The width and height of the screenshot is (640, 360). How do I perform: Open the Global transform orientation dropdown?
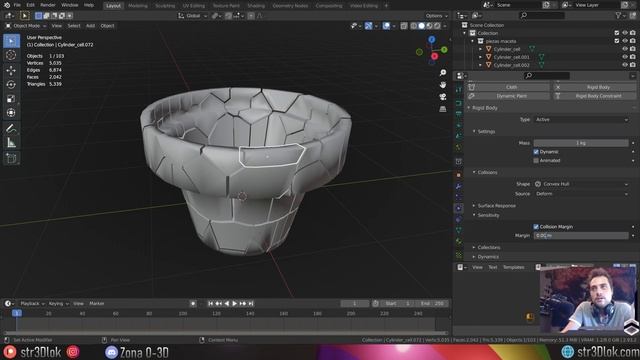tap(193, 16)
